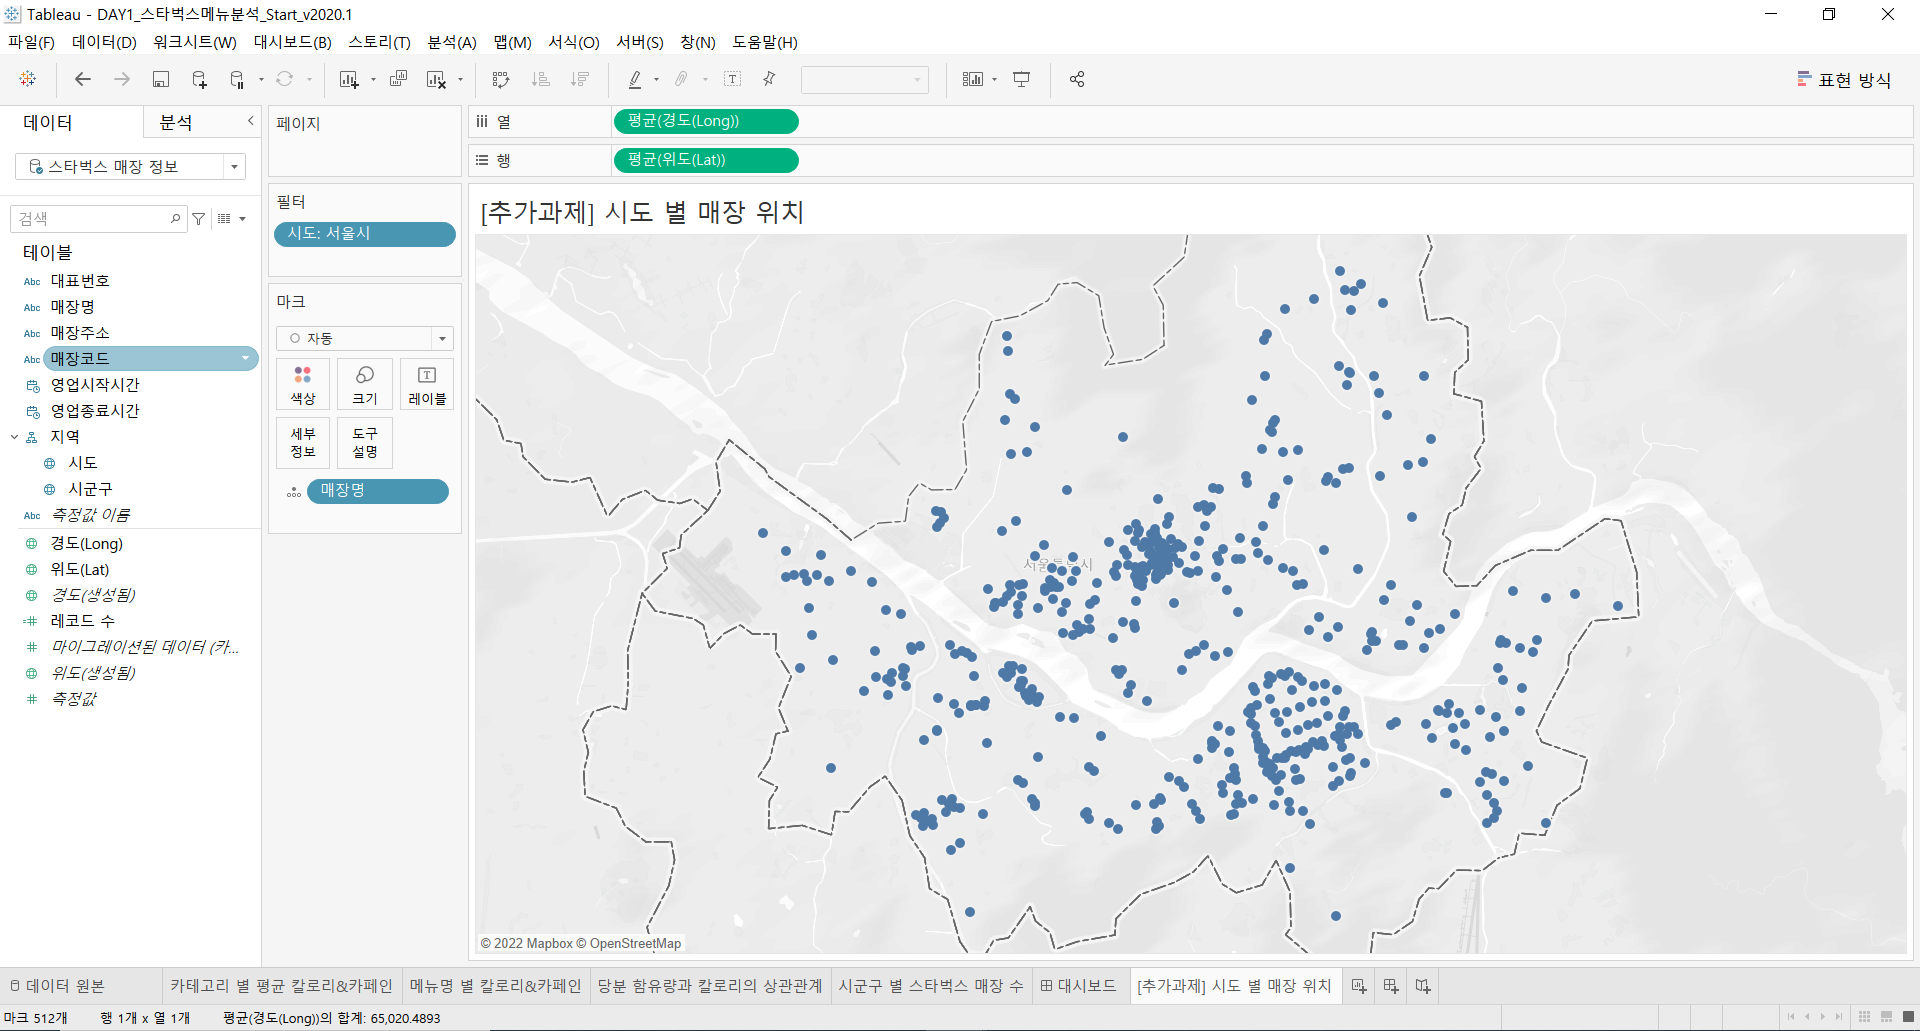The image size is (1920, 1031).
Task: Click the Size mark card button
Action: 365,385
